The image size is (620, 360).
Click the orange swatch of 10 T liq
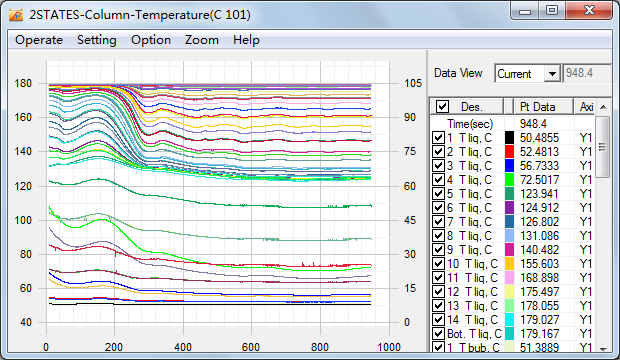(509, 263)
